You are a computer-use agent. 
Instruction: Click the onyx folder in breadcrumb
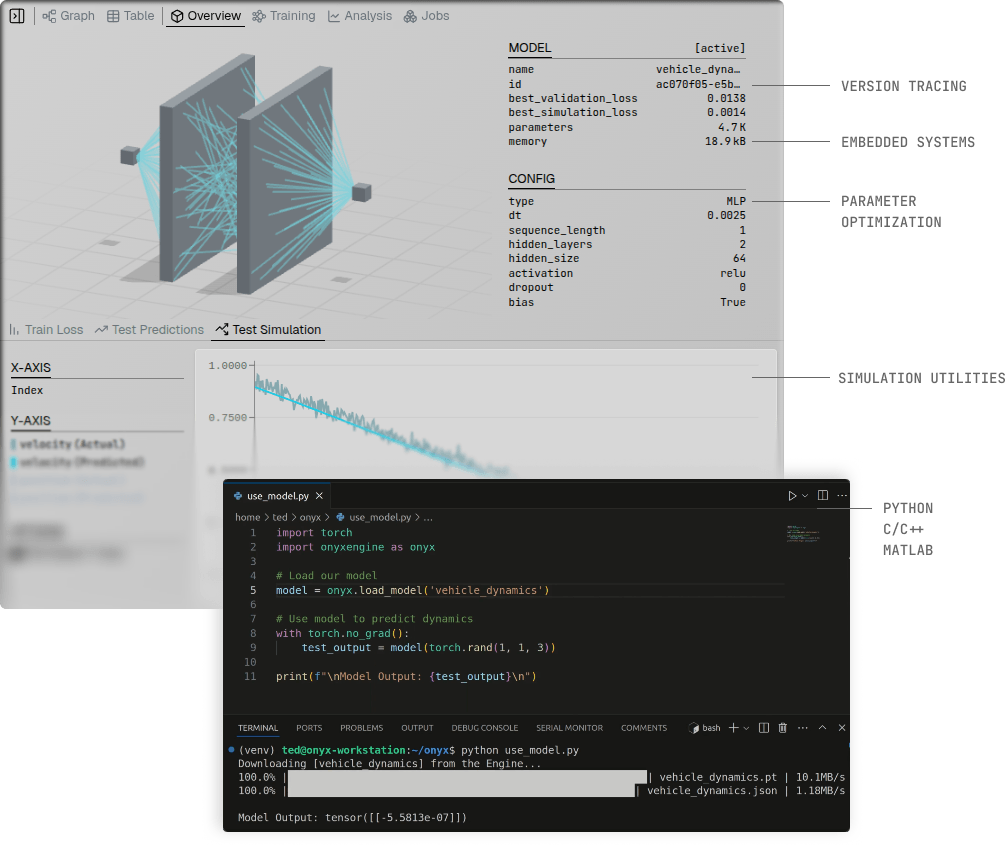pyautogui.click(x=311, y=518)
